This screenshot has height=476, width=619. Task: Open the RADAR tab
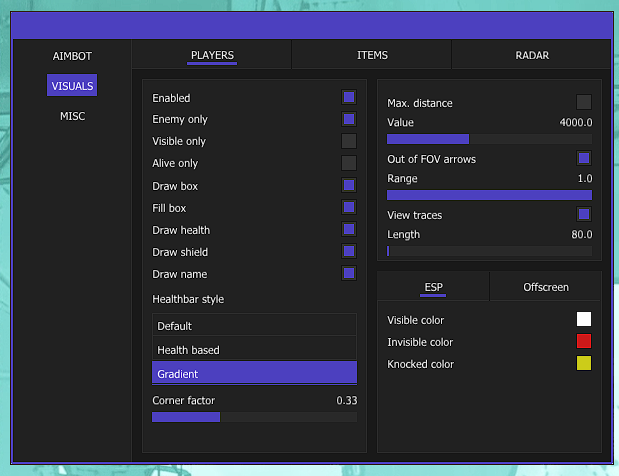[532, 55]
